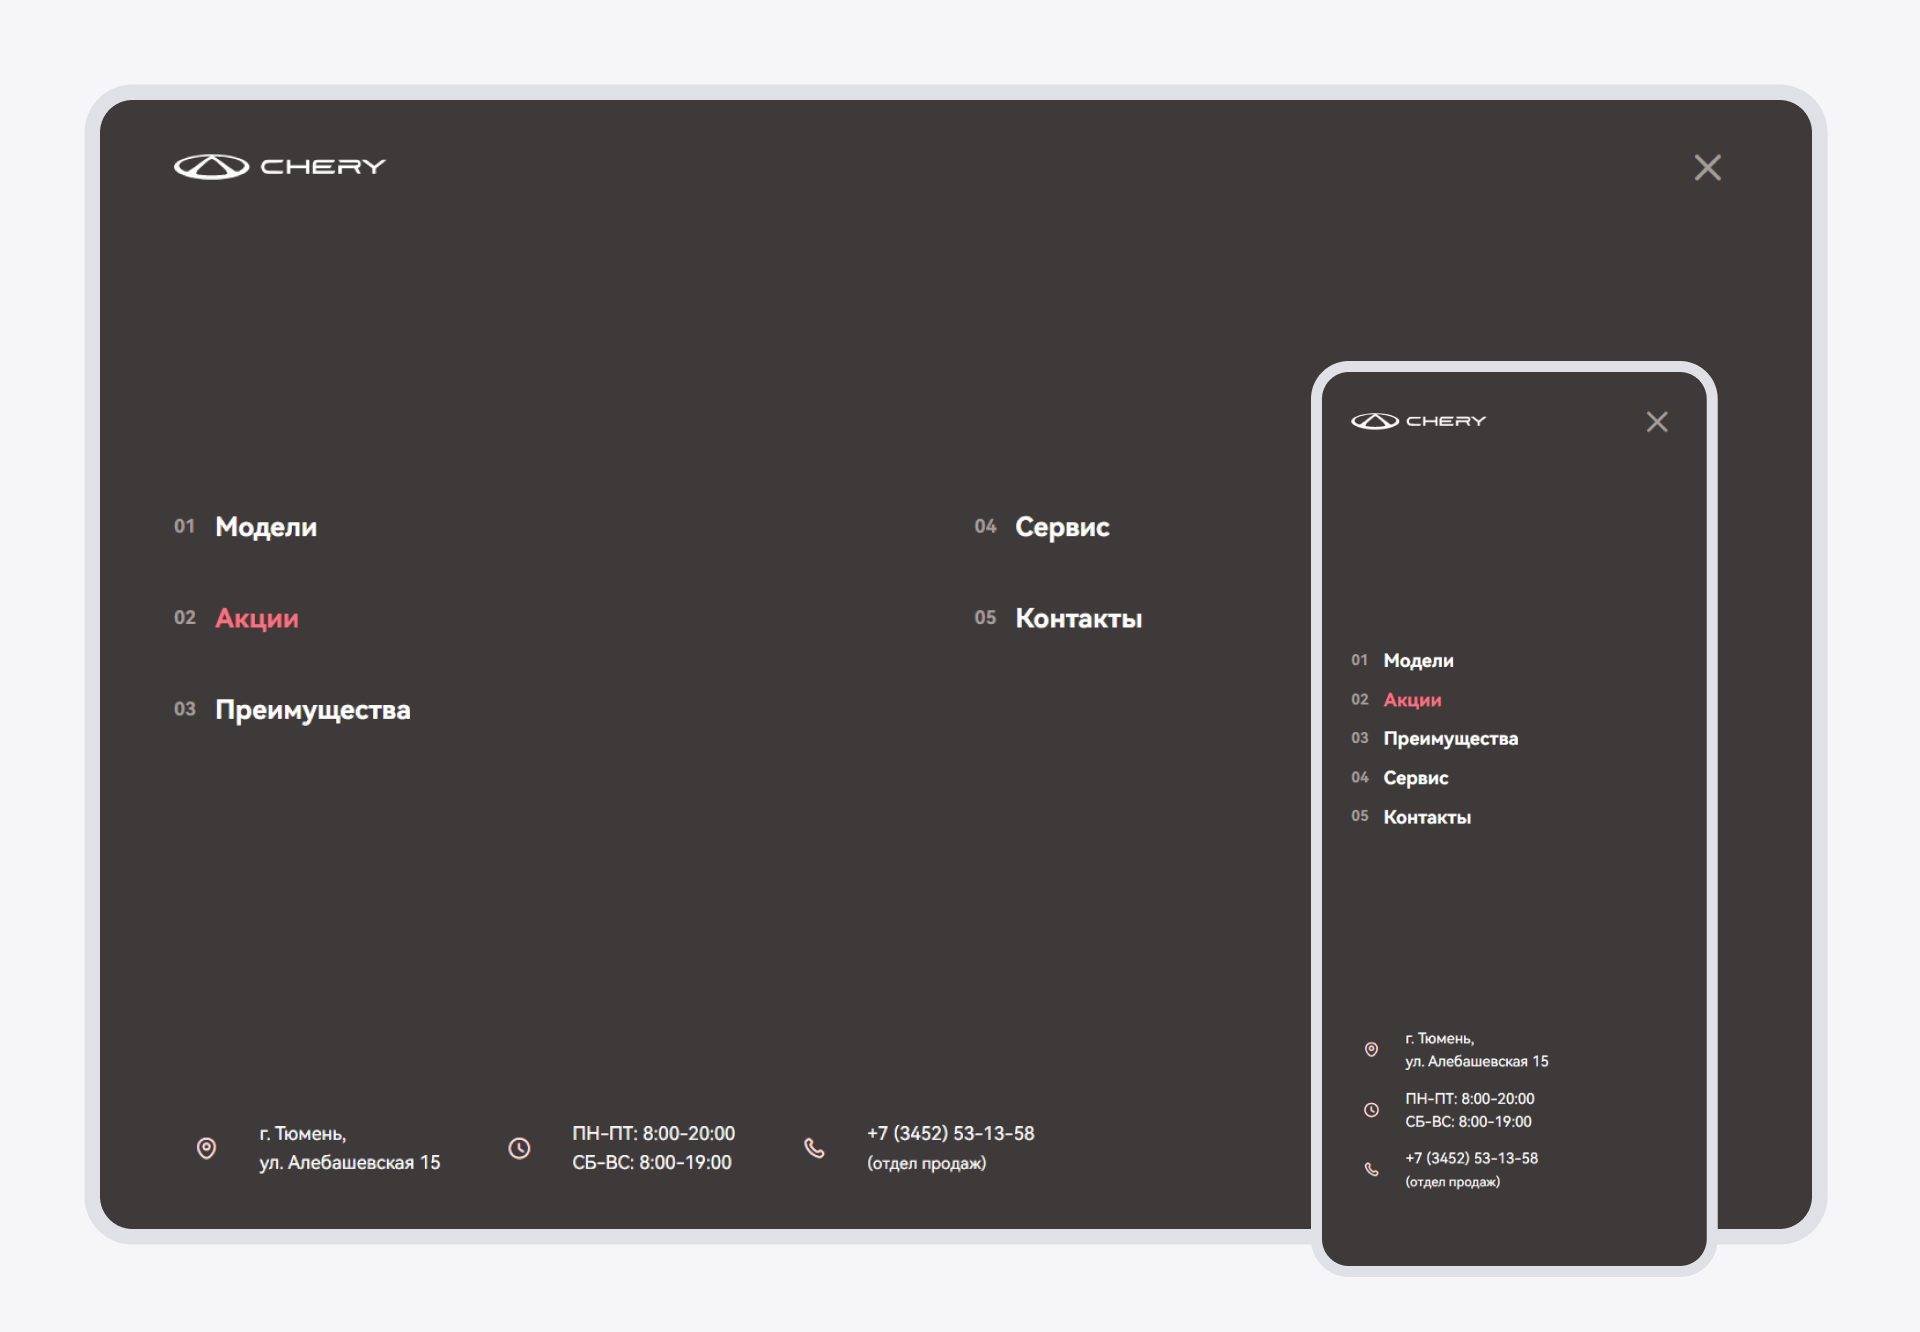
Task: Click the Chery logo in mobile menu
Action: [x=1418, y=421]
